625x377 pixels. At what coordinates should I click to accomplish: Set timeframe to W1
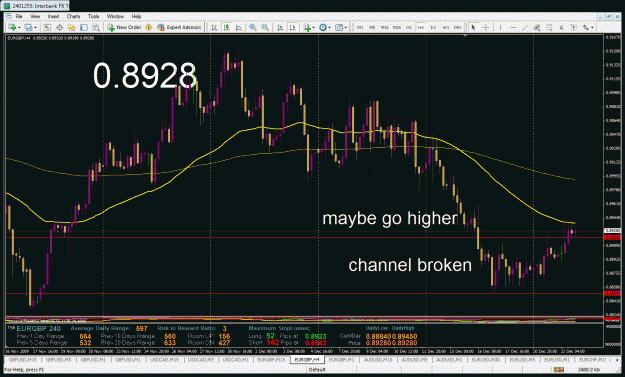[446, 27]
